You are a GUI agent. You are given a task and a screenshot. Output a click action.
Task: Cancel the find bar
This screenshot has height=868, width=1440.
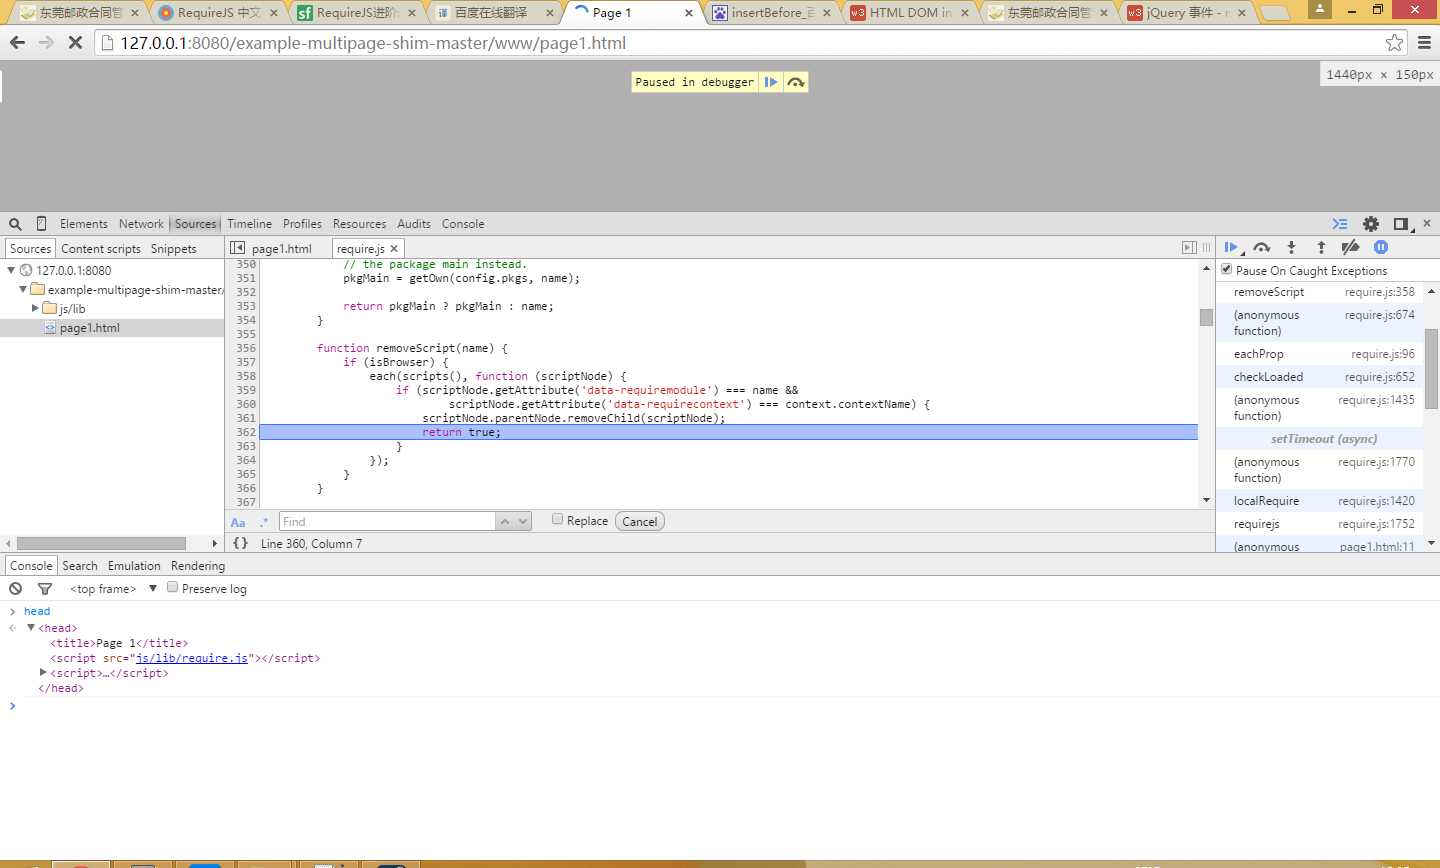click(x=640, y=522)
